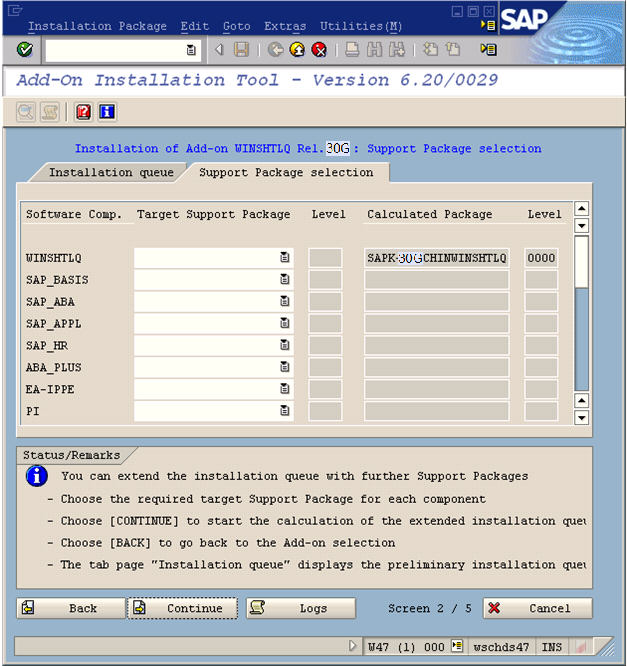Click the red online help icon
Screen dimensions: 627x666
83,112
